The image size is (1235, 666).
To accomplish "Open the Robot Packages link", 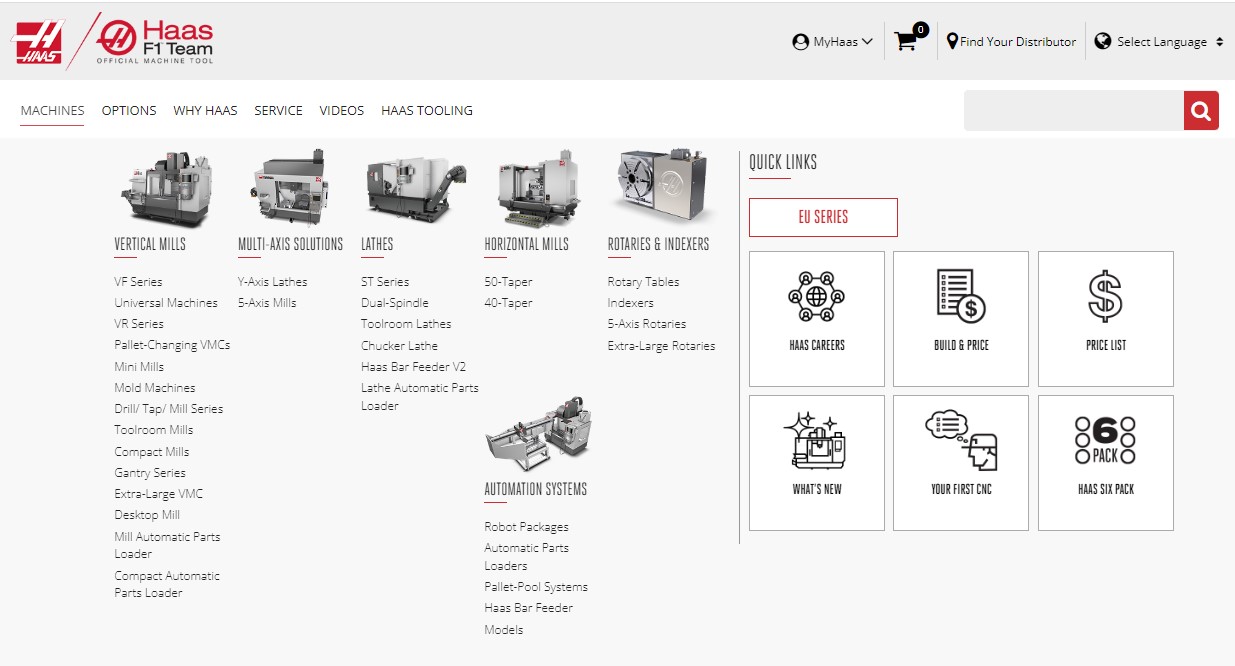I will point(526,527).
